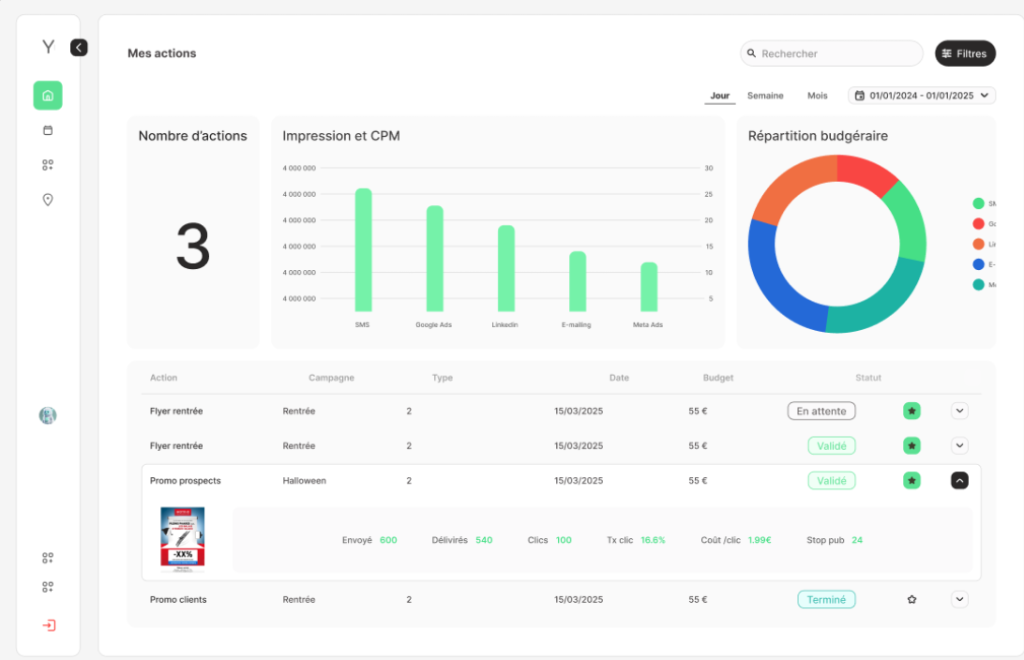Toggle star on En attente row
This screenshot has height=660, width=1024.
(x=911, y=410)
